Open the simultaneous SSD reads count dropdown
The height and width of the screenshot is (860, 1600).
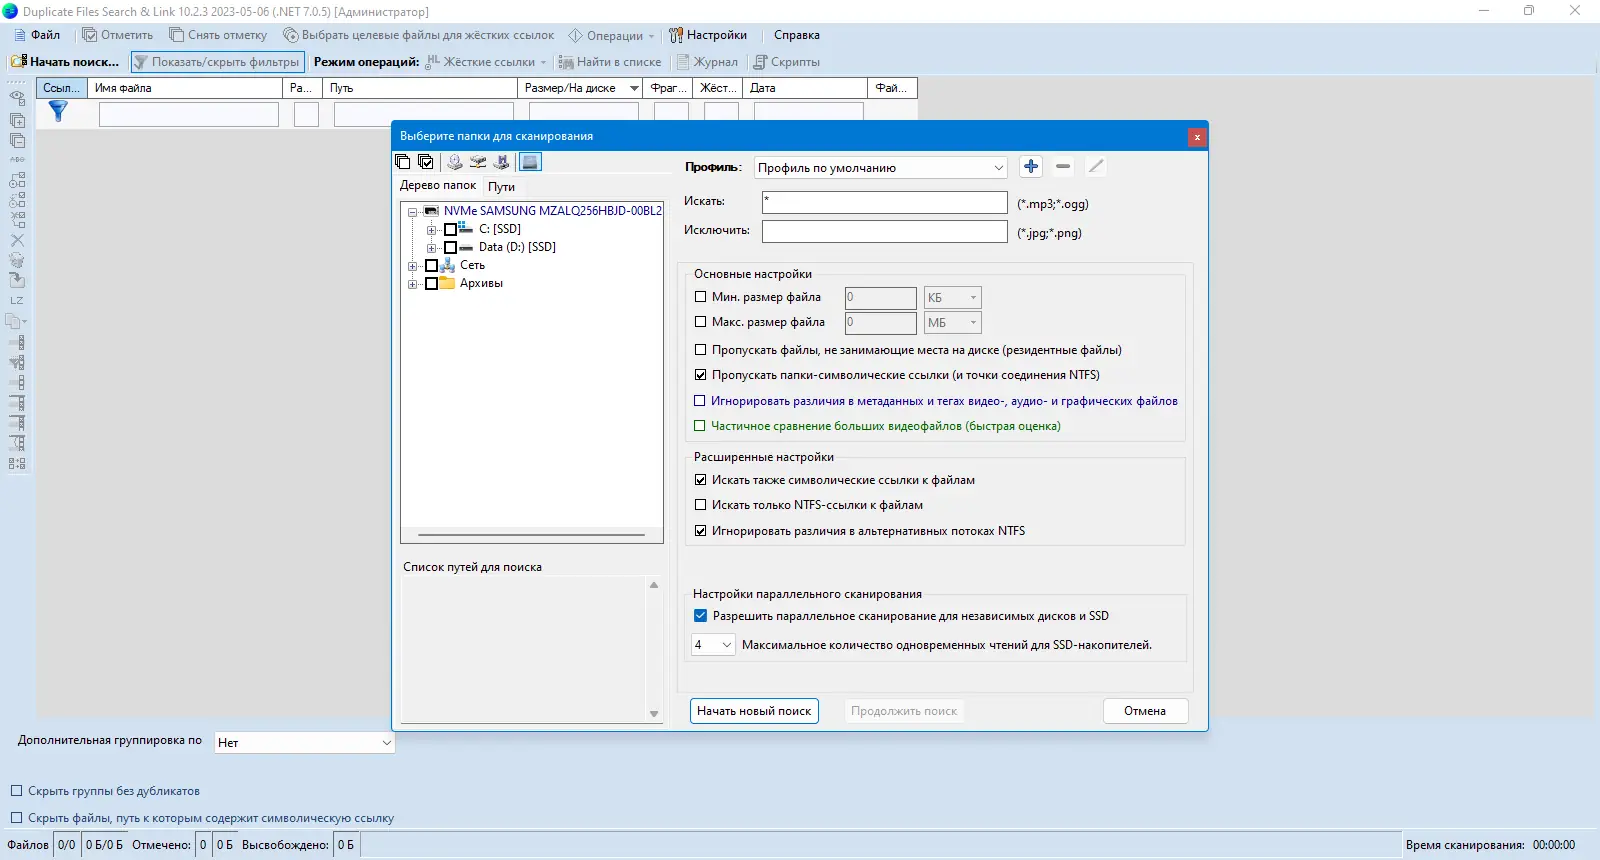[x=713, y=645]
